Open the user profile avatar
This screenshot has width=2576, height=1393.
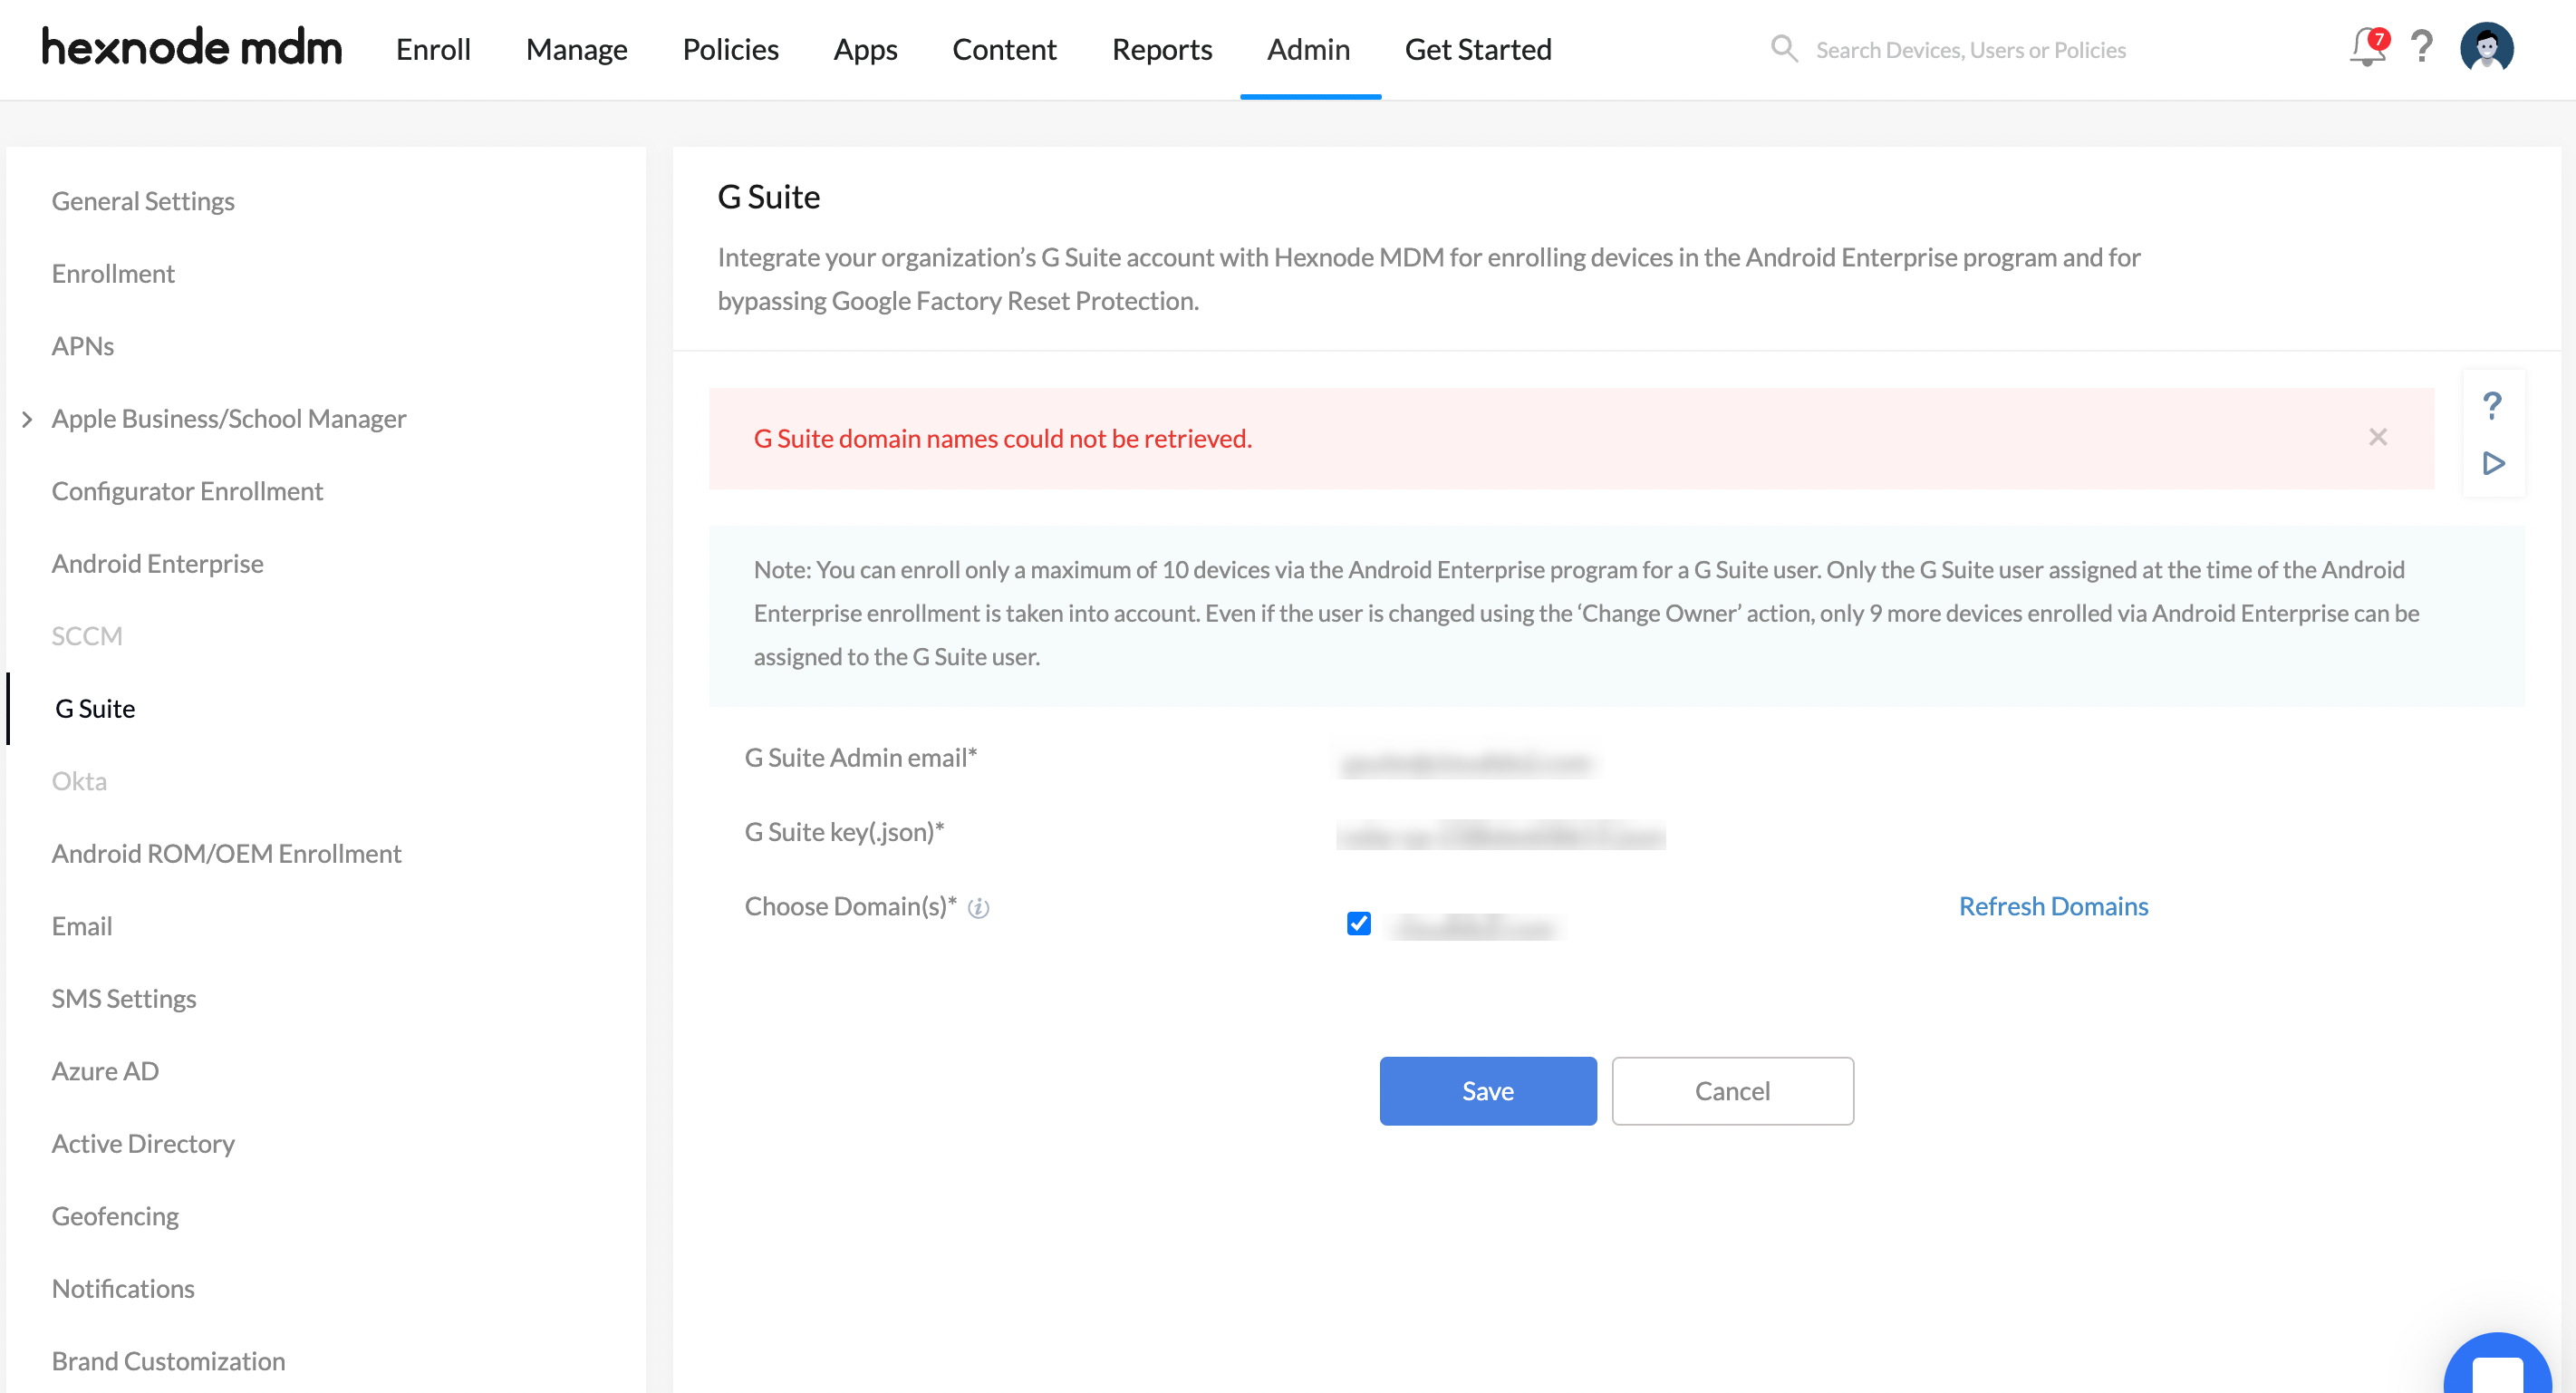(2486, 47)
